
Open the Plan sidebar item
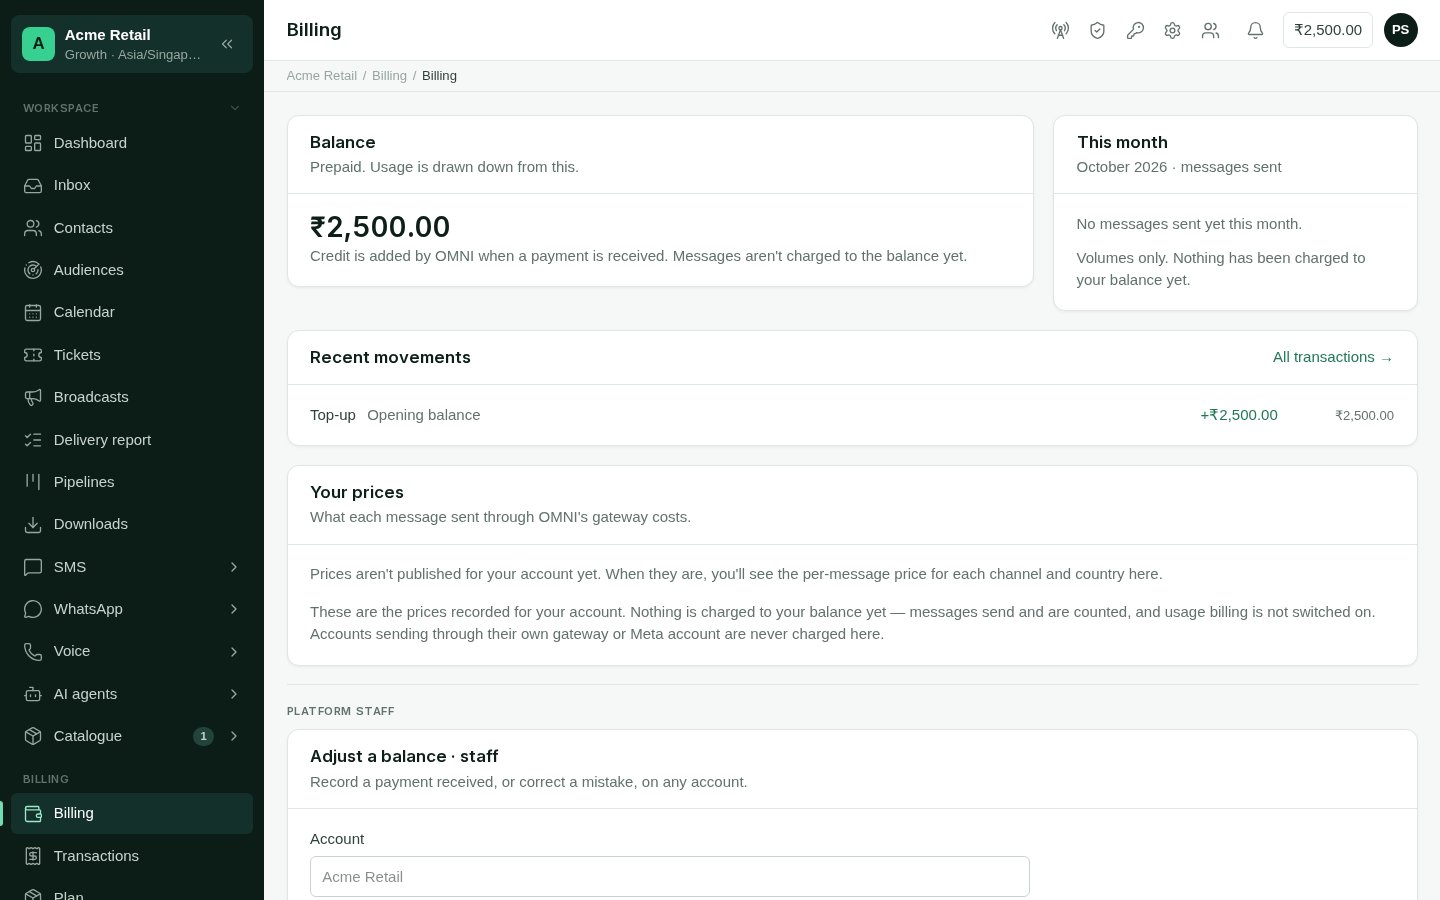132,890
